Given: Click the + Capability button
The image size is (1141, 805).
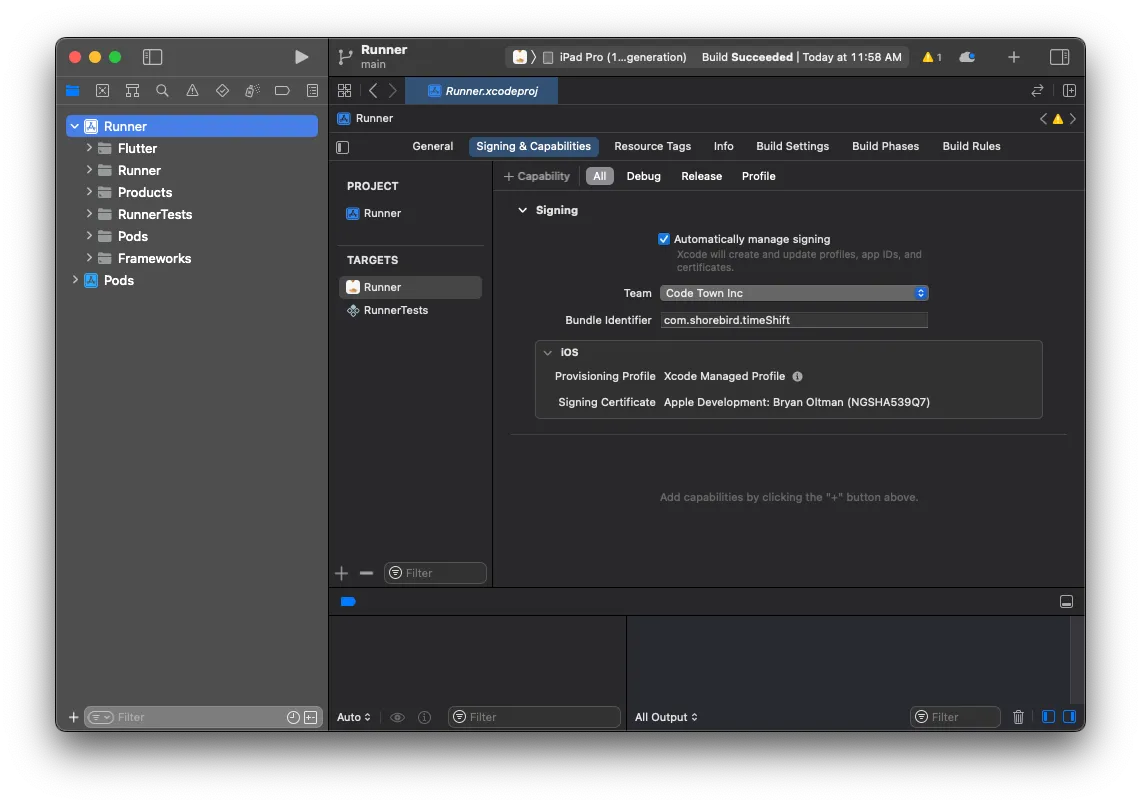Looking at the screenshot, I should click(537, 176).
